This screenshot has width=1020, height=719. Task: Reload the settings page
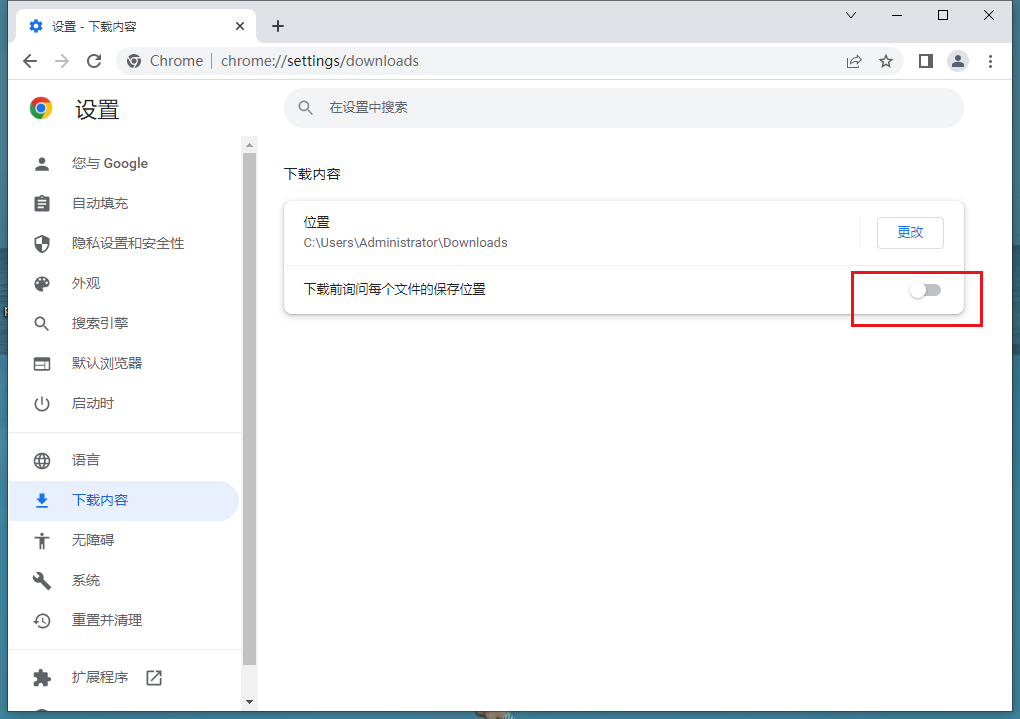[94, 61]
